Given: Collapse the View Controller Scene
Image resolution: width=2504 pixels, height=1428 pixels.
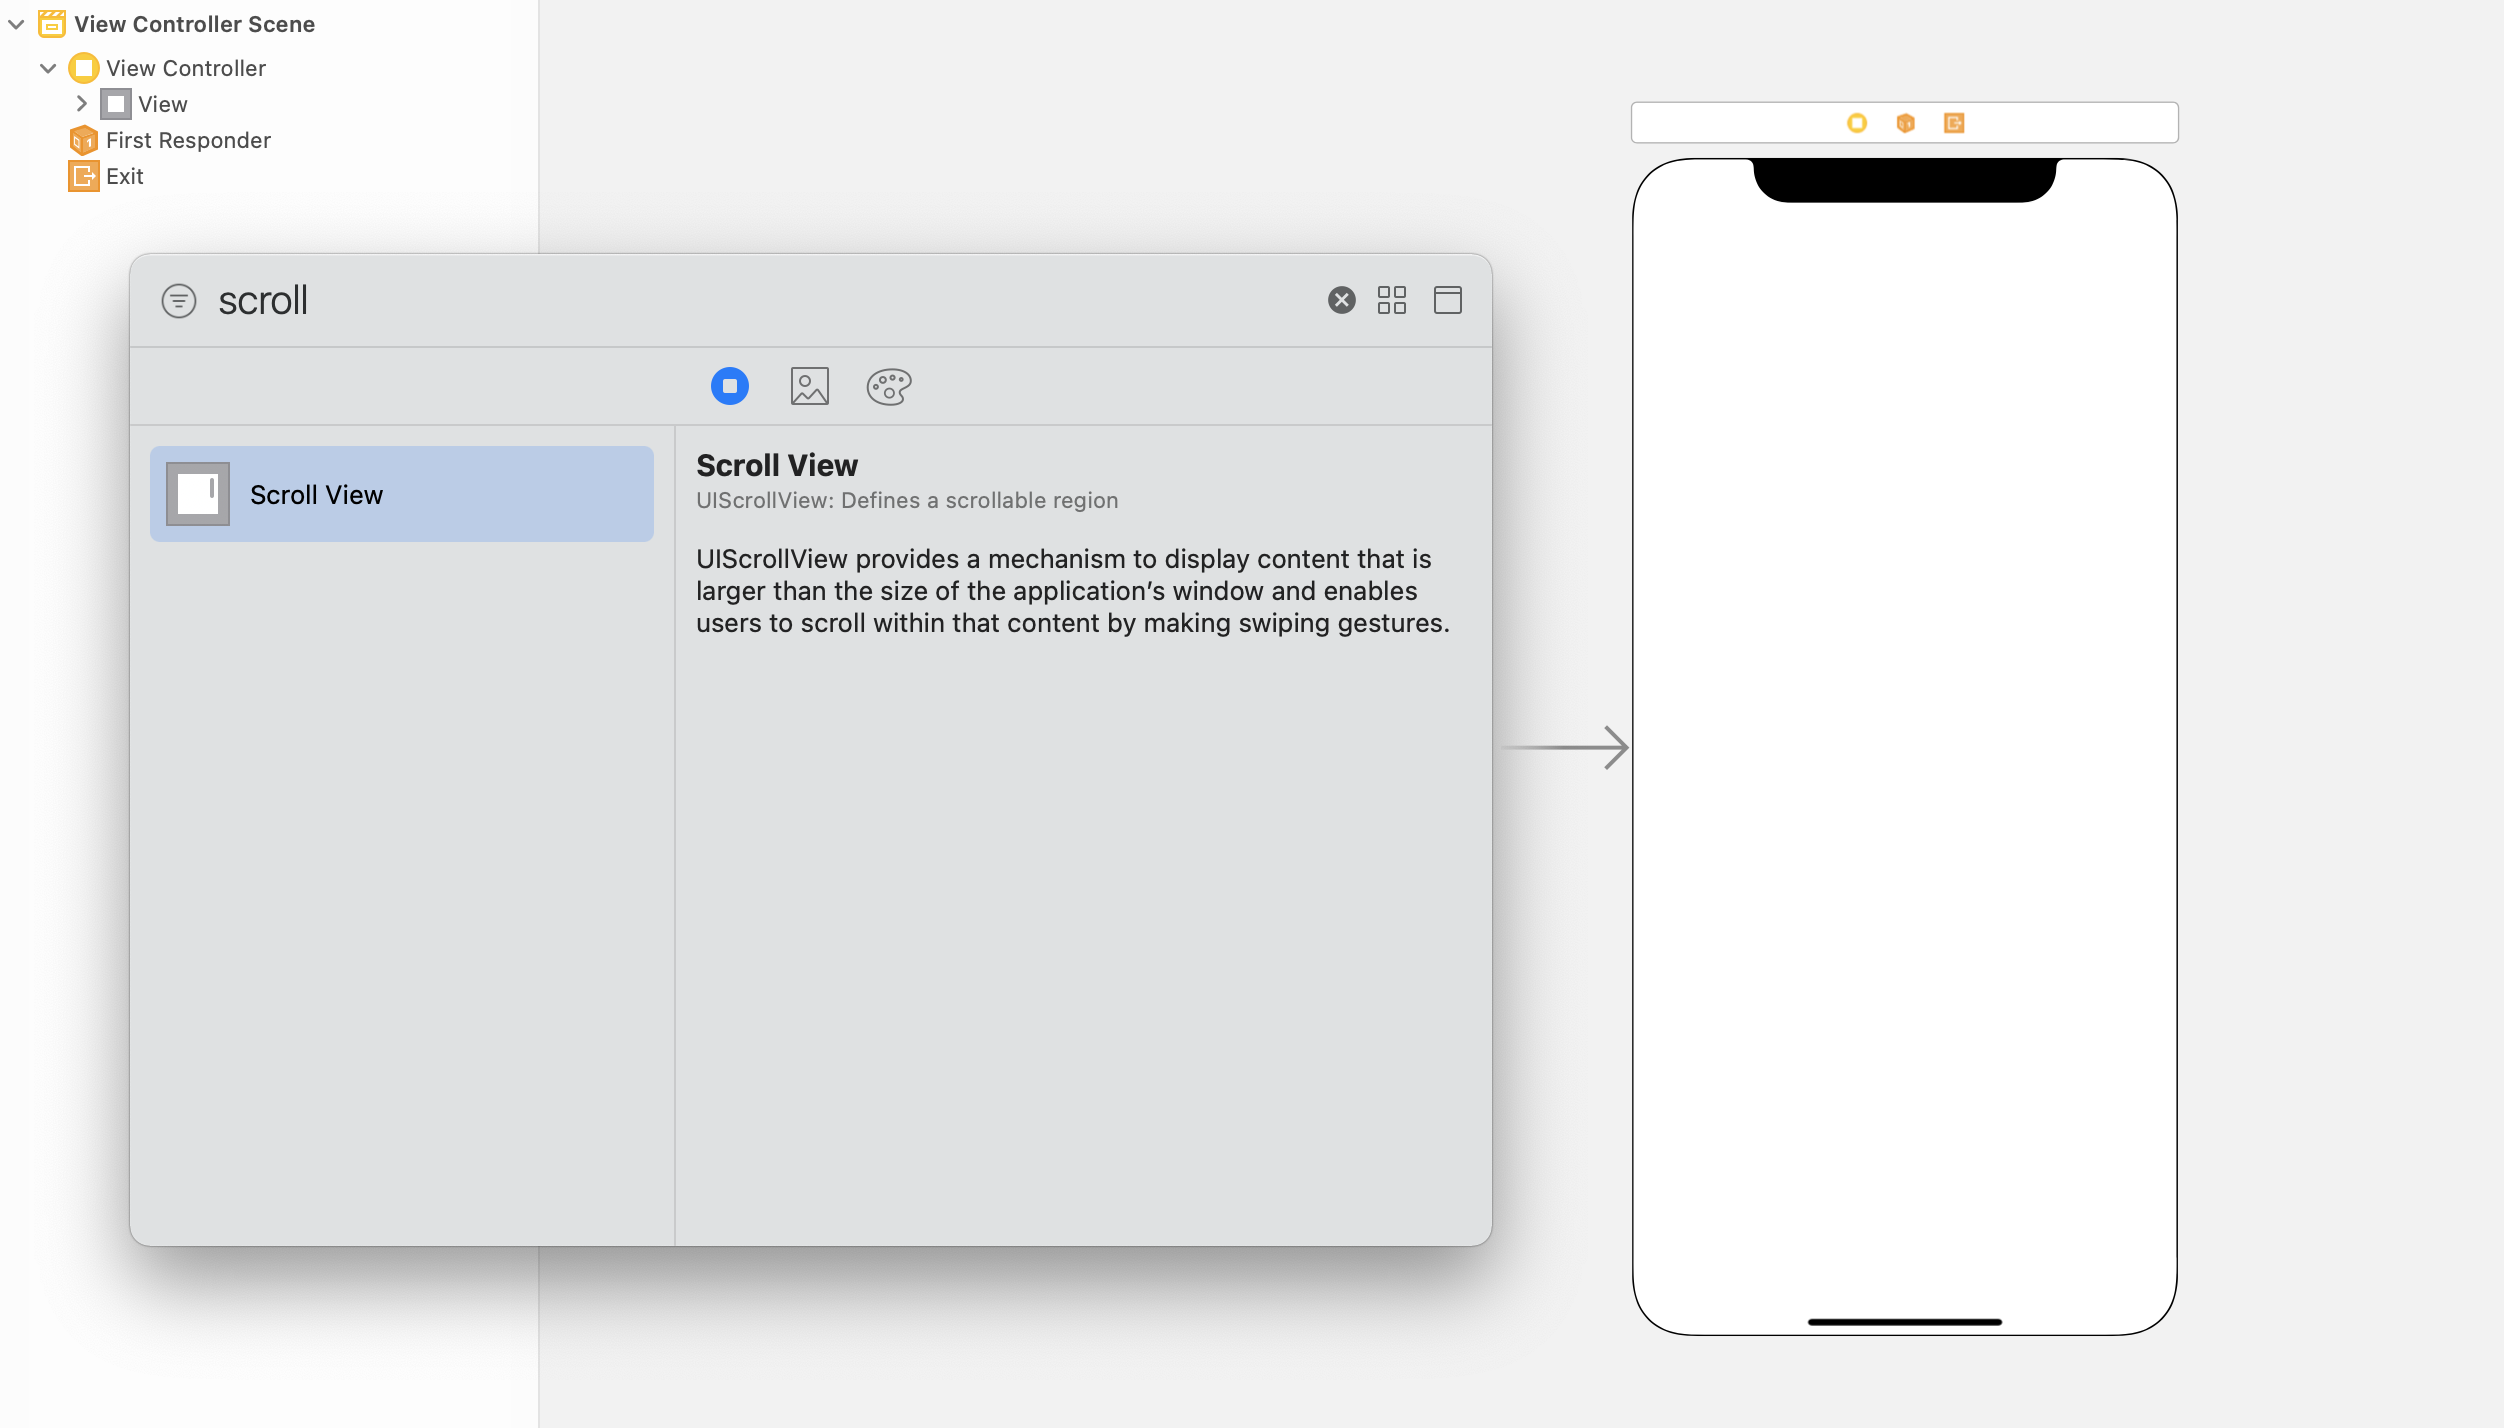Looking at the screenshot, I should (17, 24).
